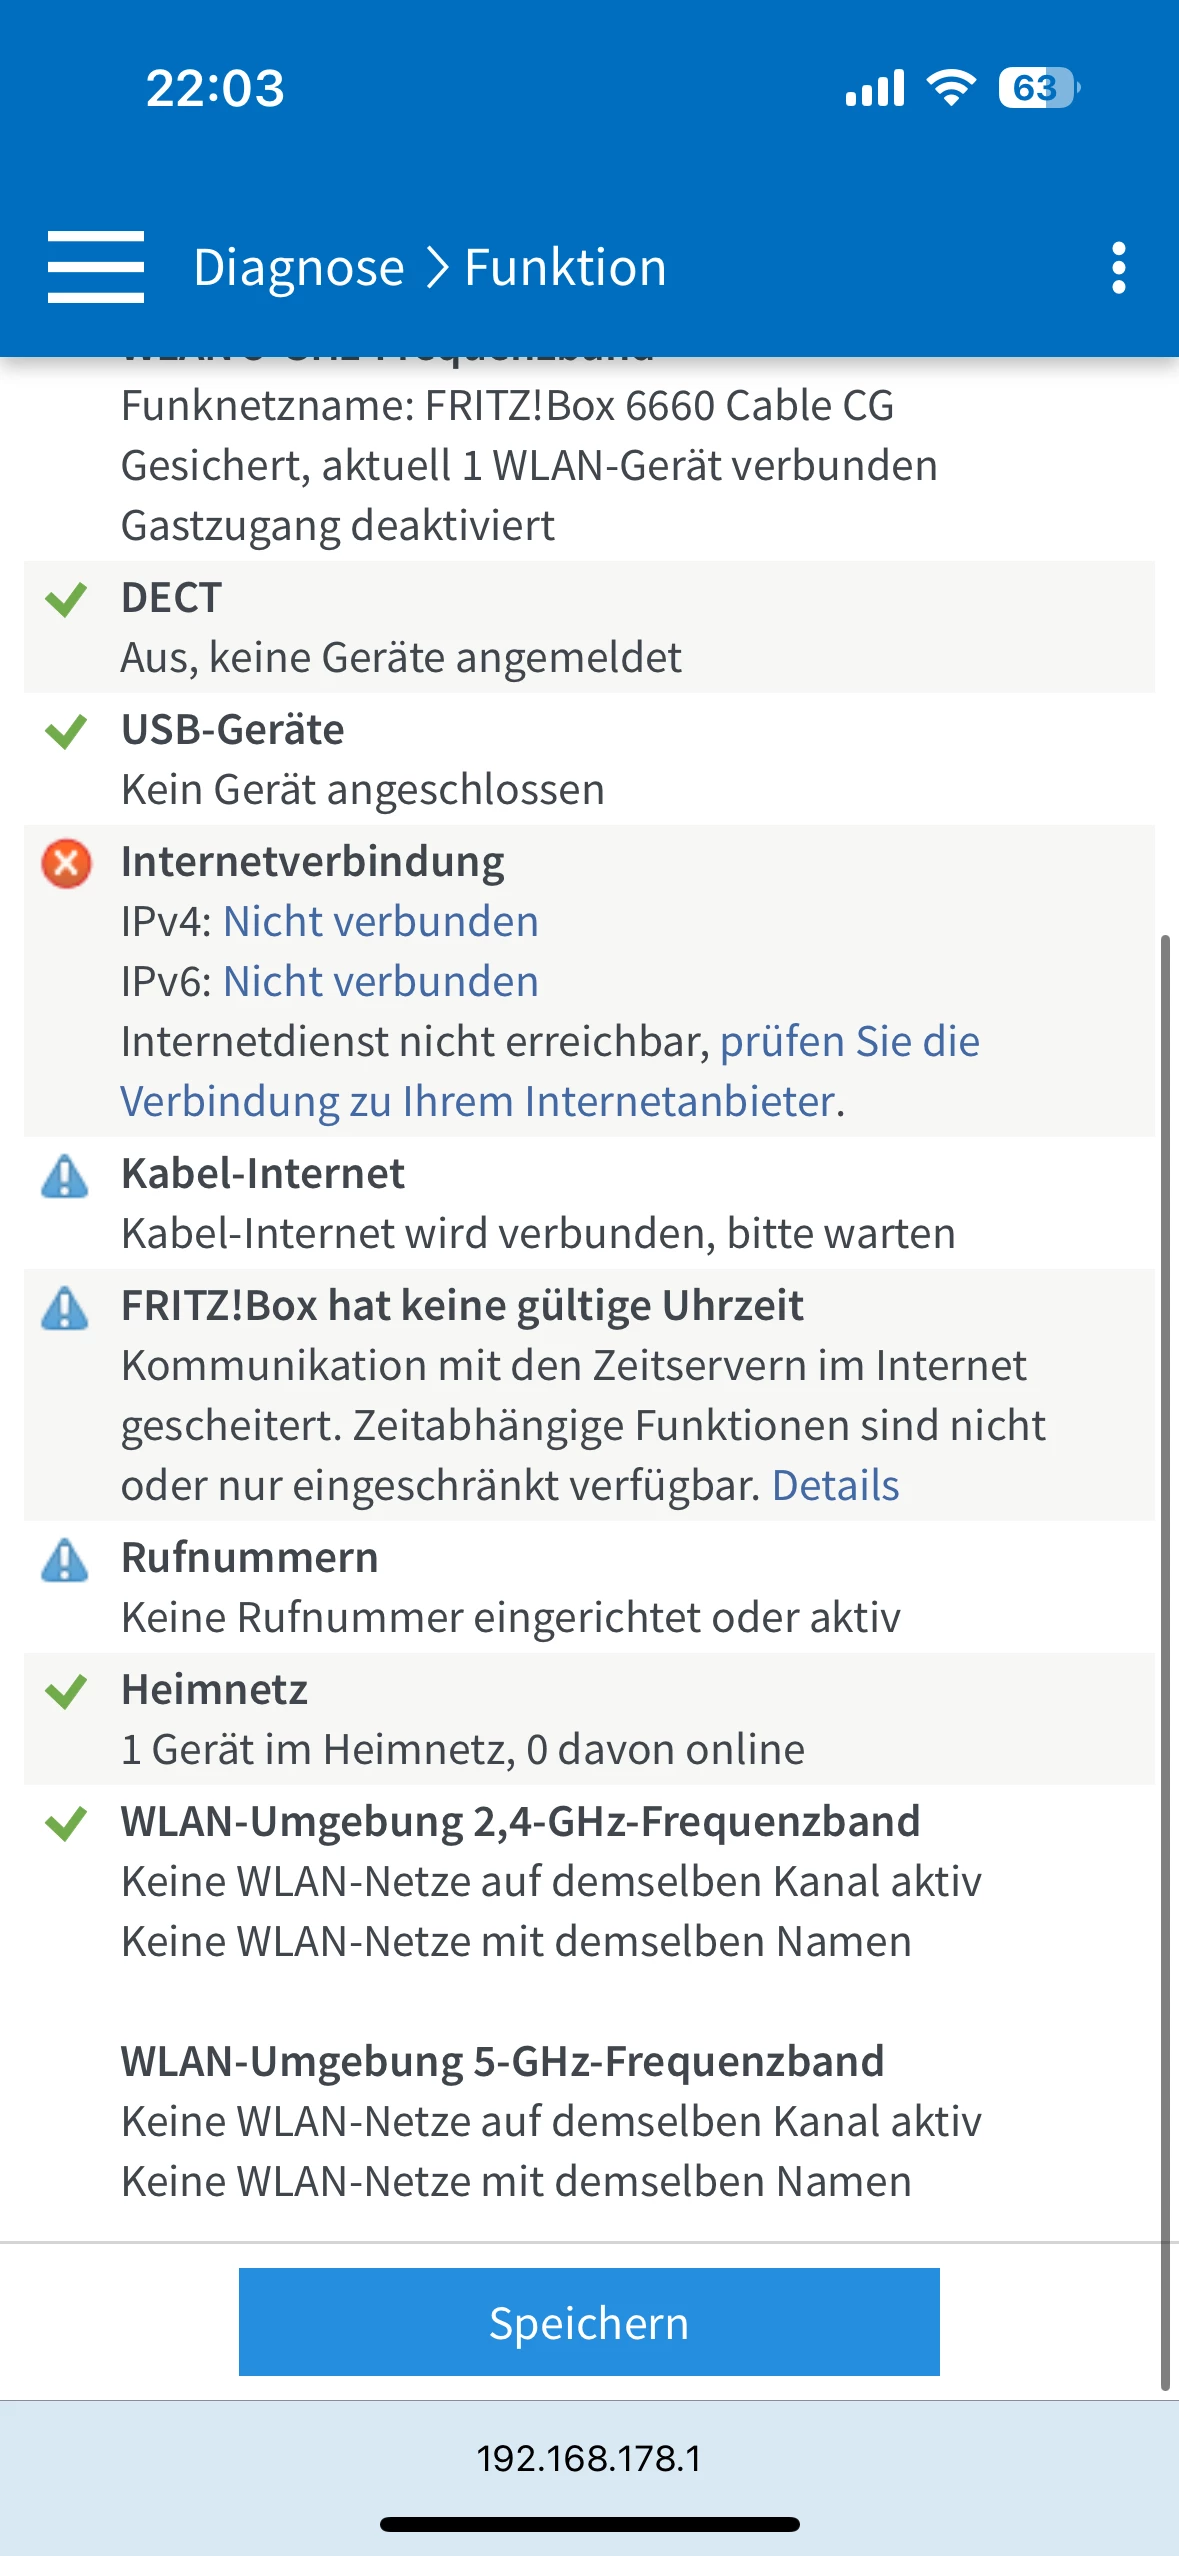Tap the Wi-Fi status bar icon
This screenshot has height=2556, width=1179.
951,88
